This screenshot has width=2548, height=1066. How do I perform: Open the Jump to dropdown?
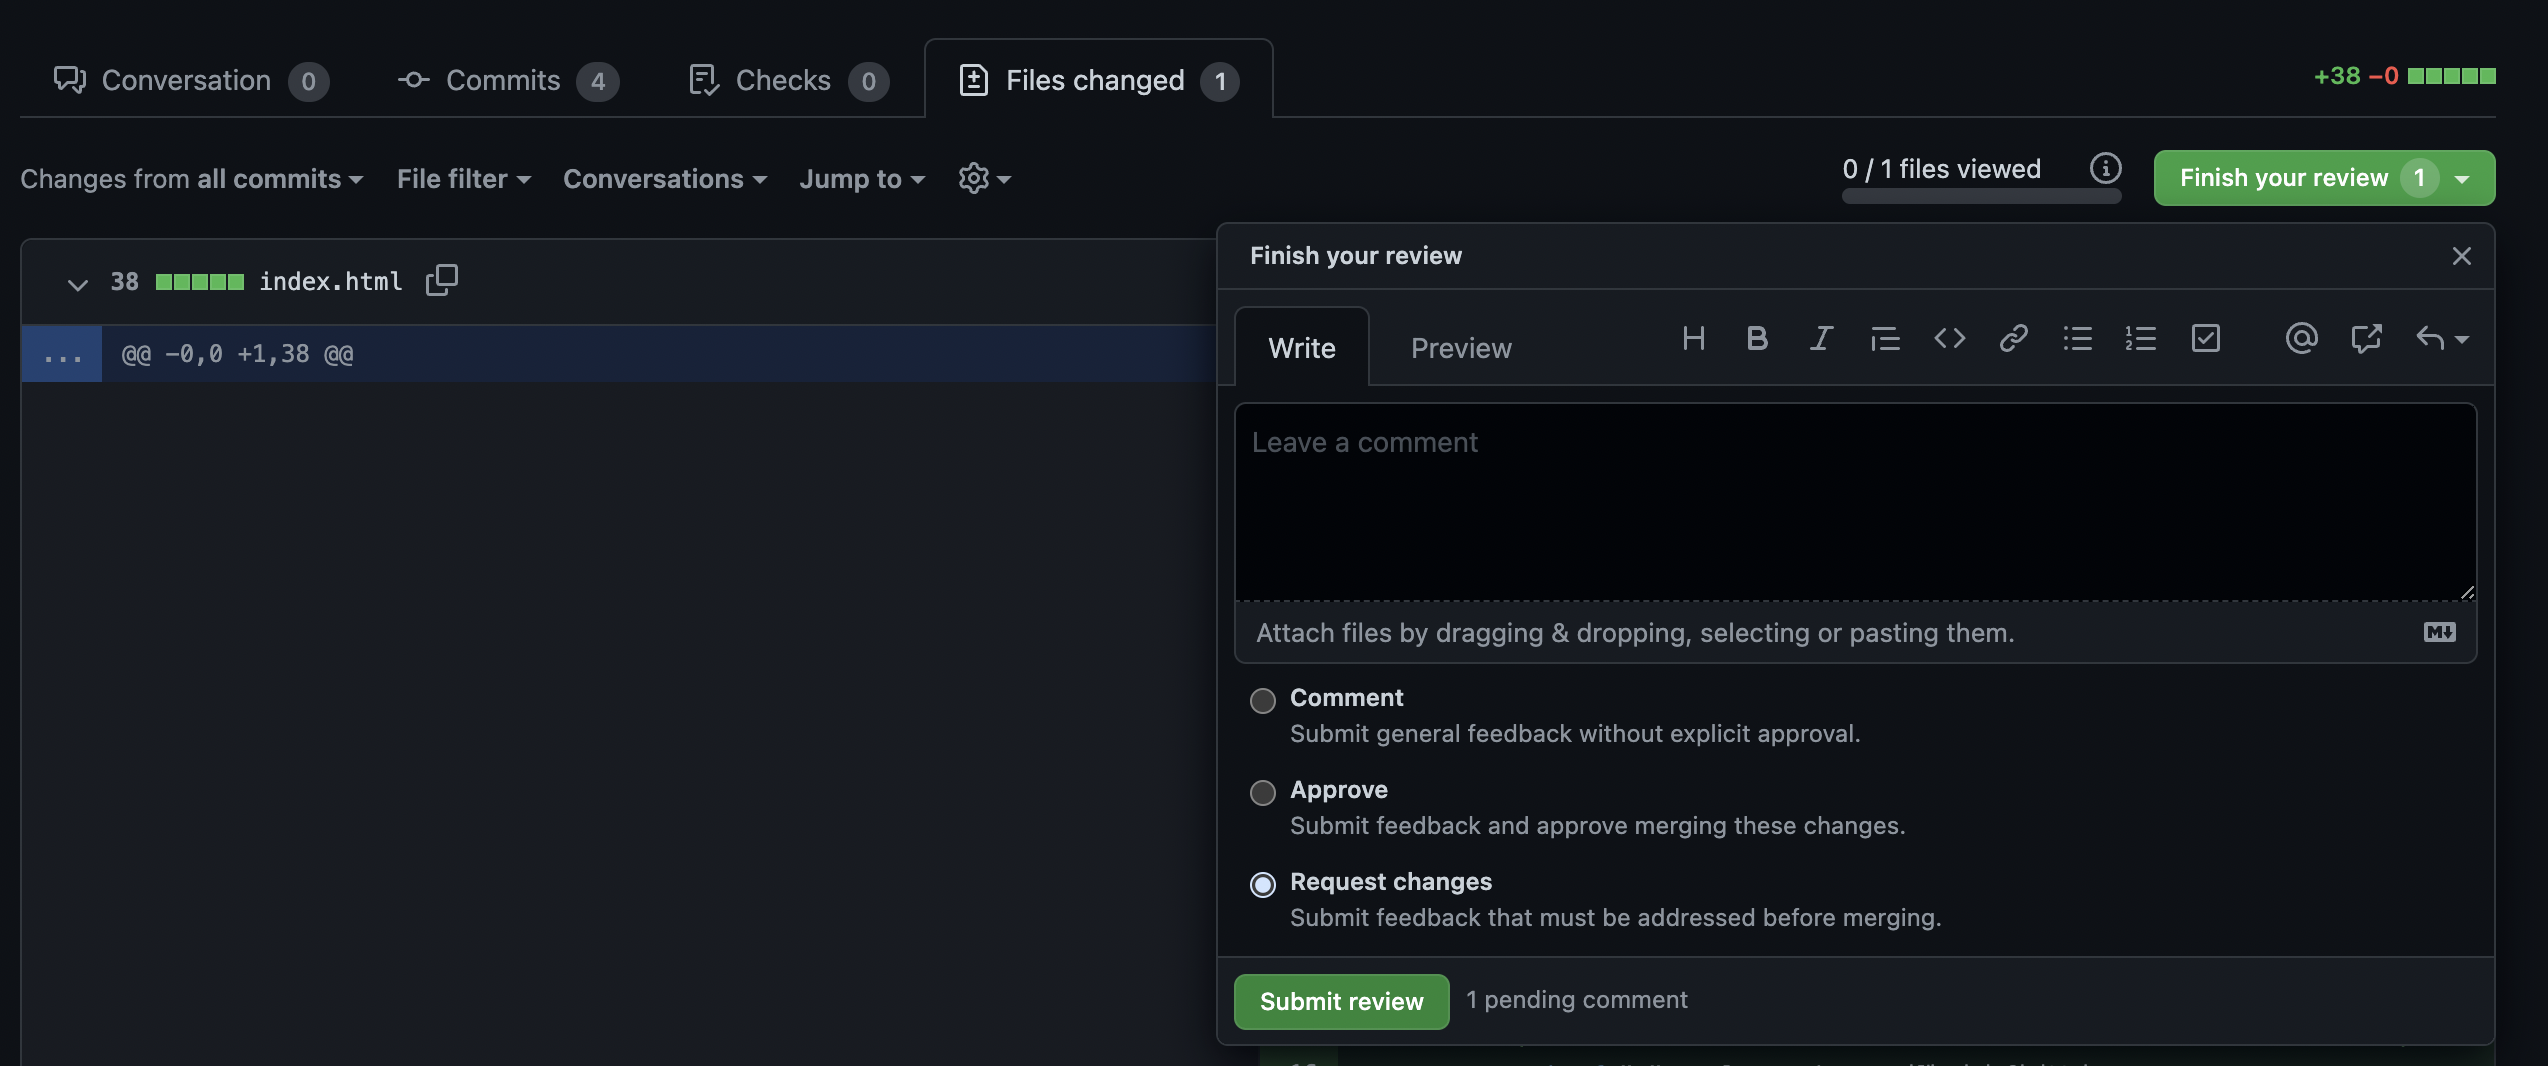click(x=862, y=178)
